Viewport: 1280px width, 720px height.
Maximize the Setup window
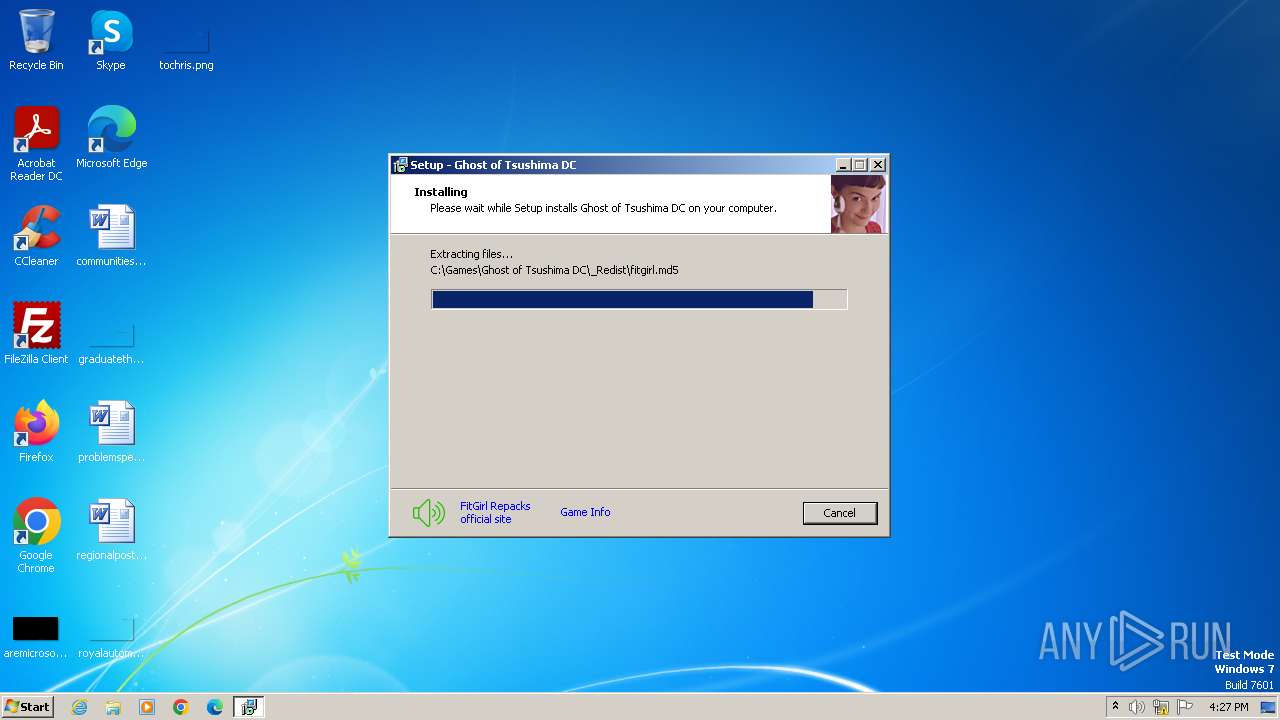(x=860, y=165)
